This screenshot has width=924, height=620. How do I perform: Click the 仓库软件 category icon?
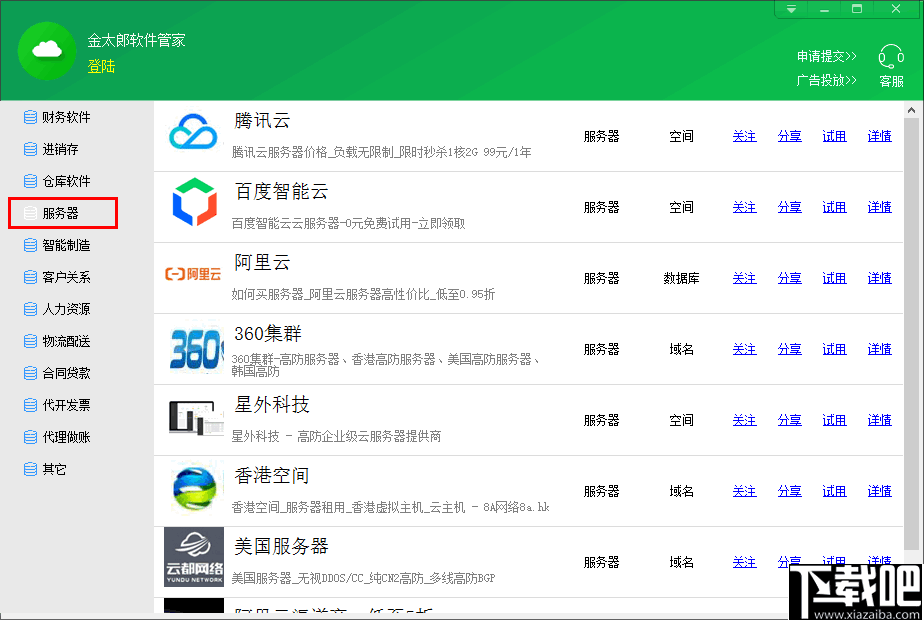31,181
